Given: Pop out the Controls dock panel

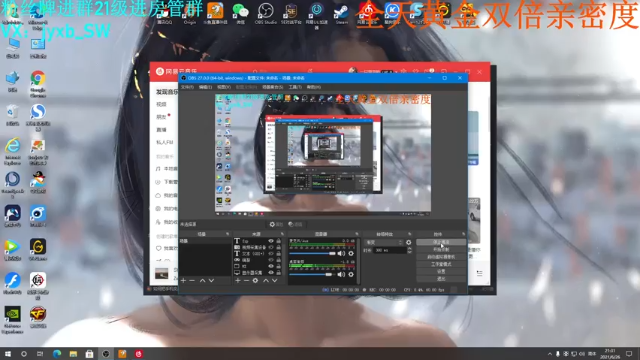Looking at the screenshot, I should [463, 234].
